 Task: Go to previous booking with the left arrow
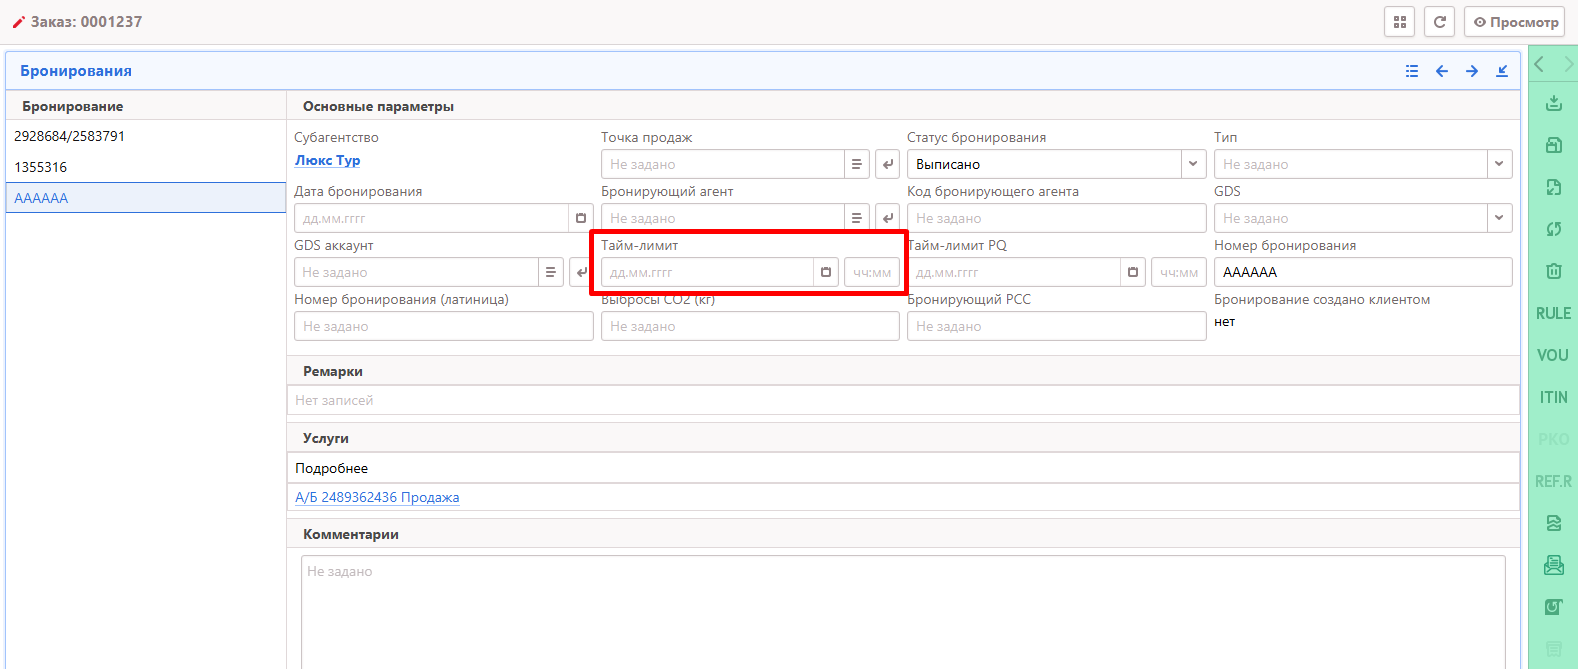coord(1442,71)
